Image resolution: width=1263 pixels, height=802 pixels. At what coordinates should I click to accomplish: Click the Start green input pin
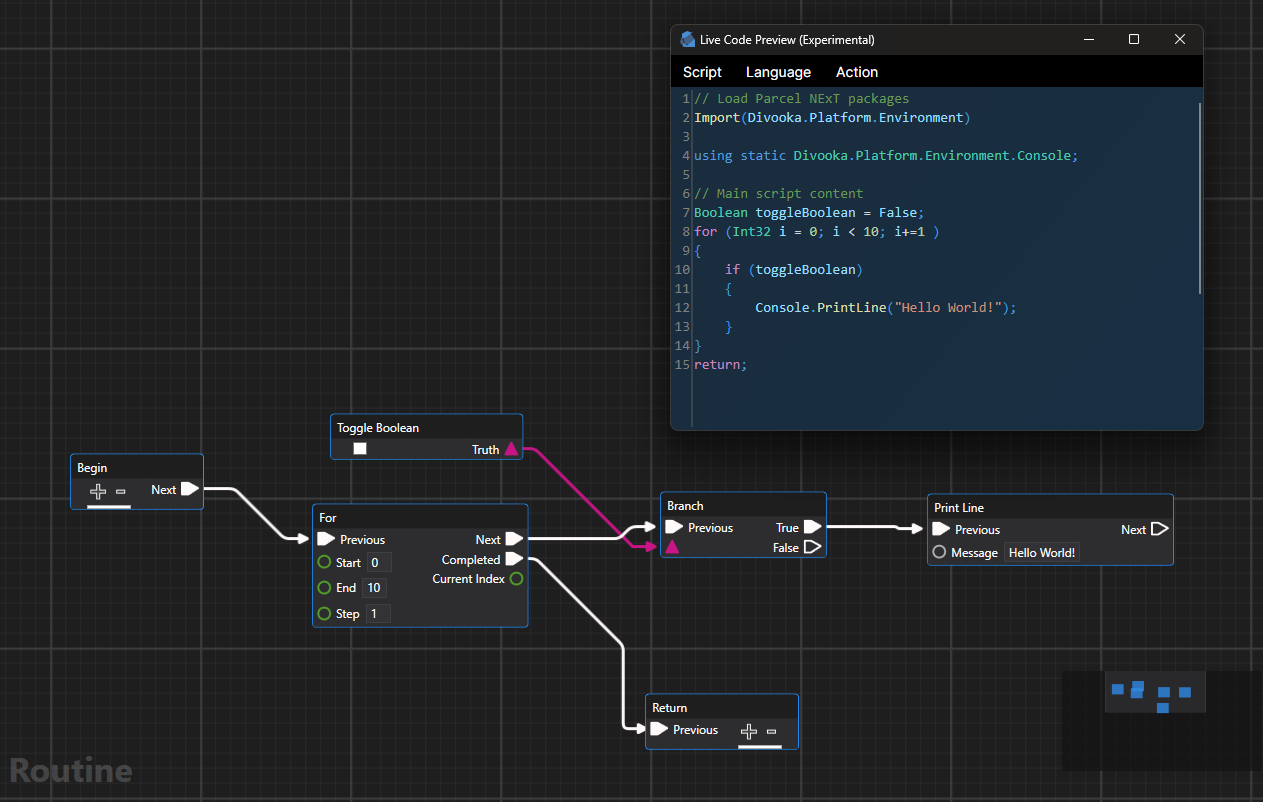(324, 562)
